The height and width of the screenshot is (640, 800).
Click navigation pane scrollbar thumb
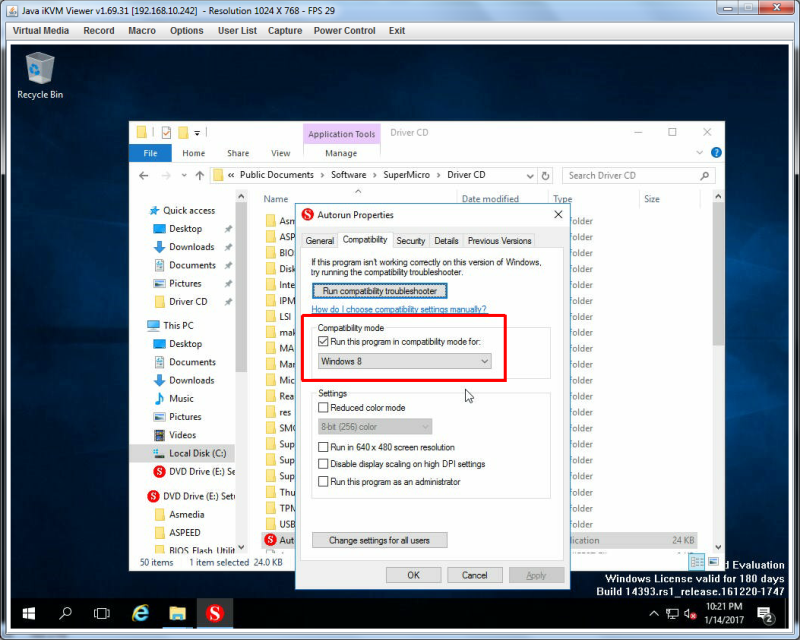coord(241,287)
